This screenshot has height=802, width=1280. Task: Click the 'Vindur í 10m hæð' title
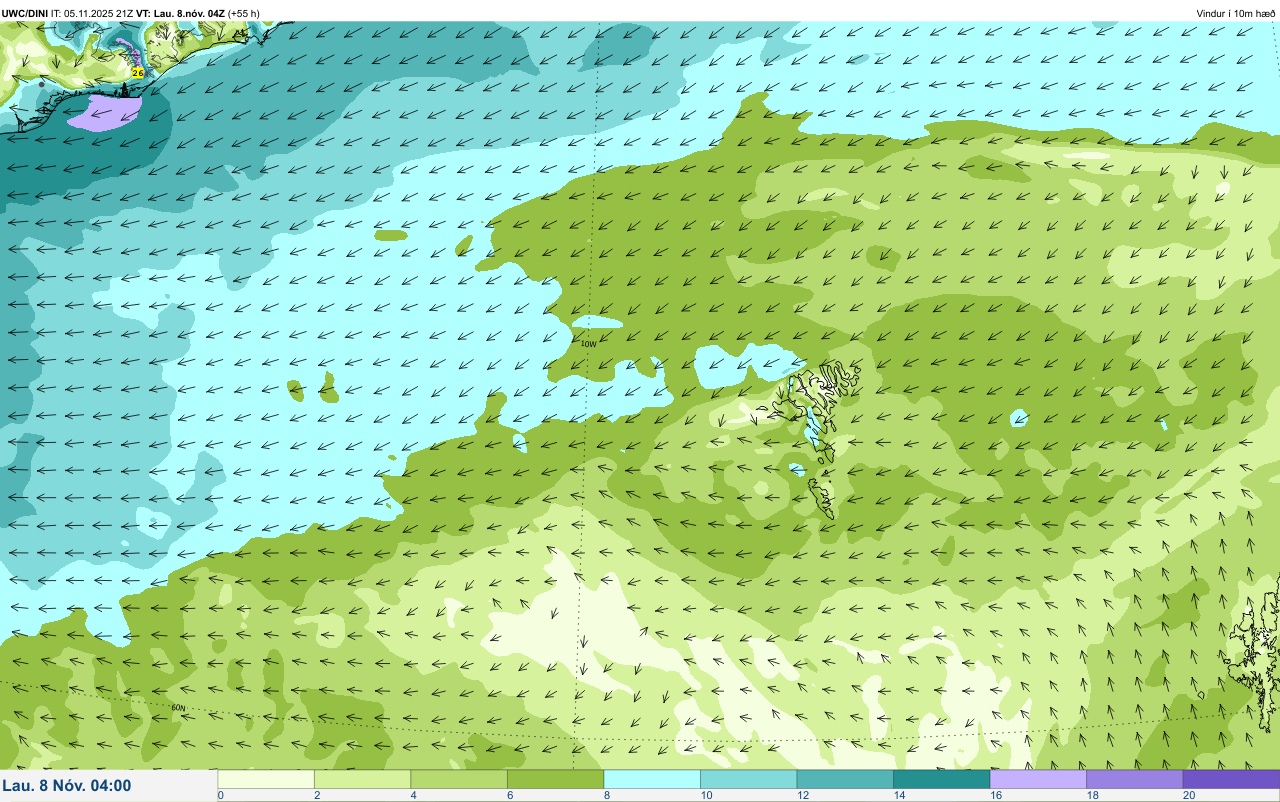tap(1235, 13)
